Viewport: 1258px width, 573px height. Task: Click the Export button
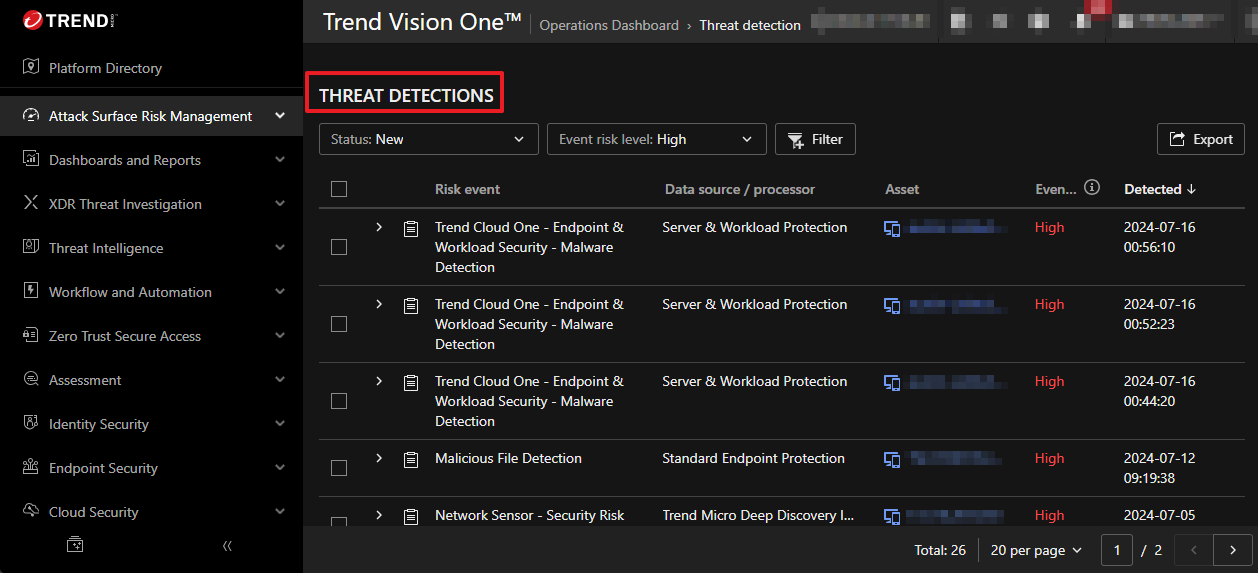1200,139
